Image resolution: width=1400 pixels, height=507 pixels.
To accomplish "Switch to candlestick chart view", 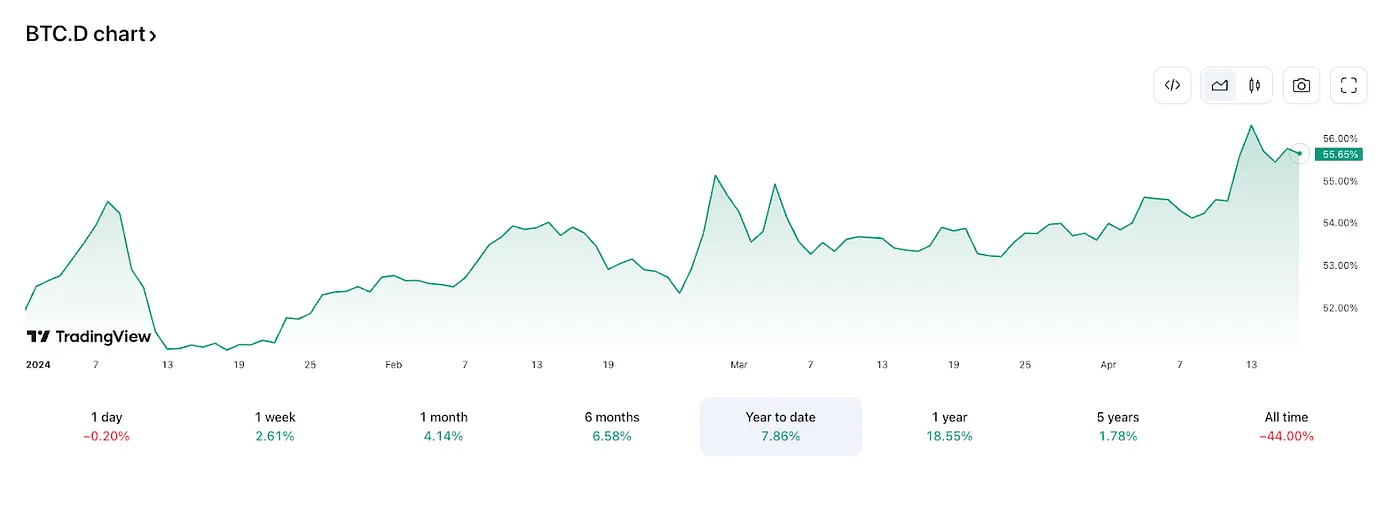I will (1254, 85).
